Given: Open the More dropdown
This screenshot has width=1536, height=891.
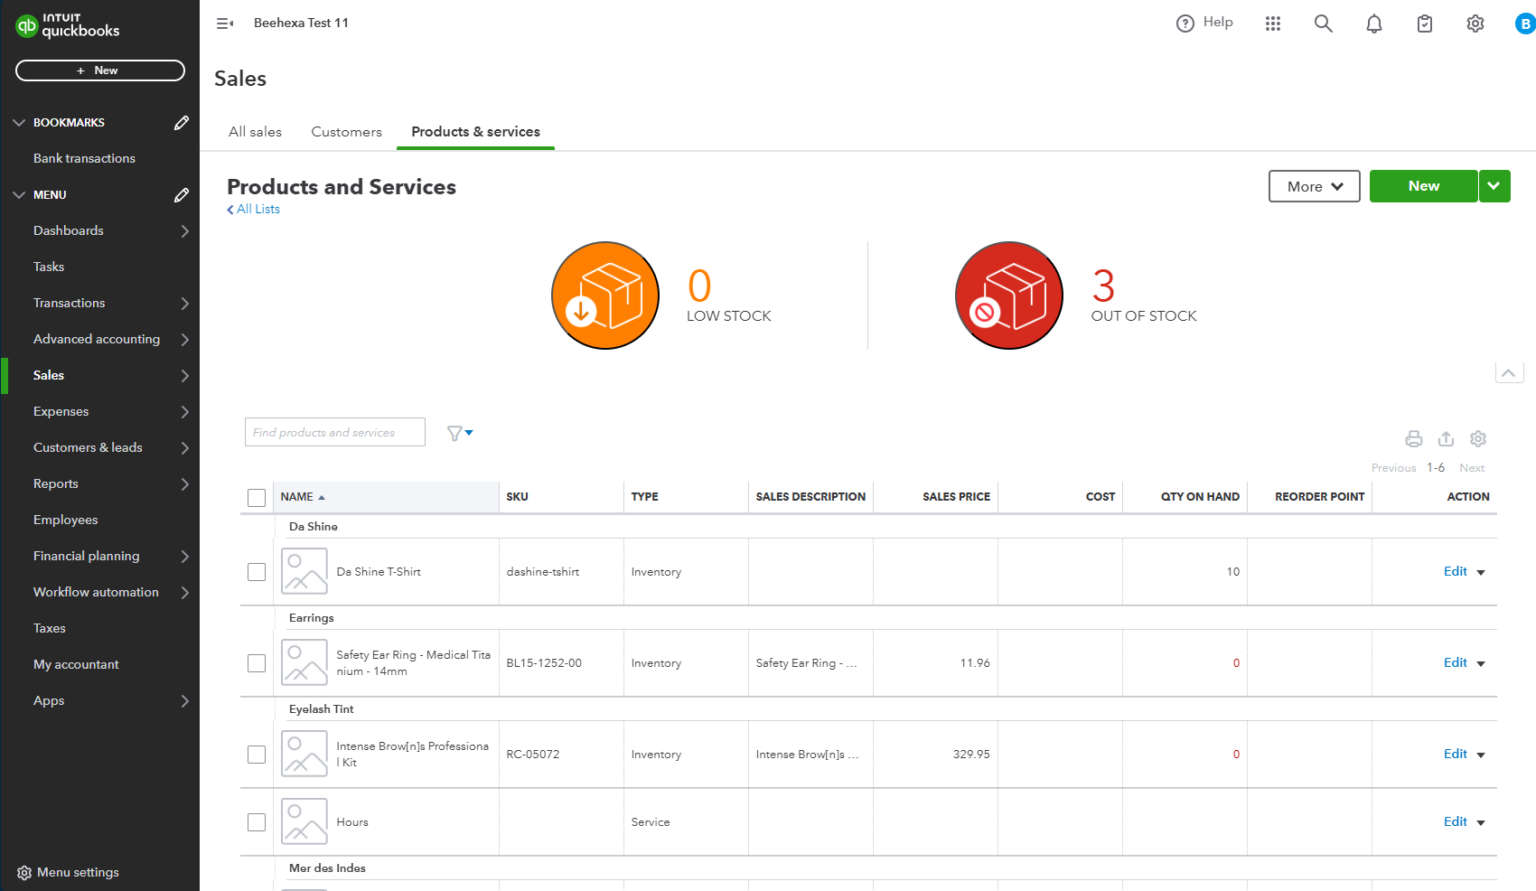Looking at the screenshot, I should 1313,186.
